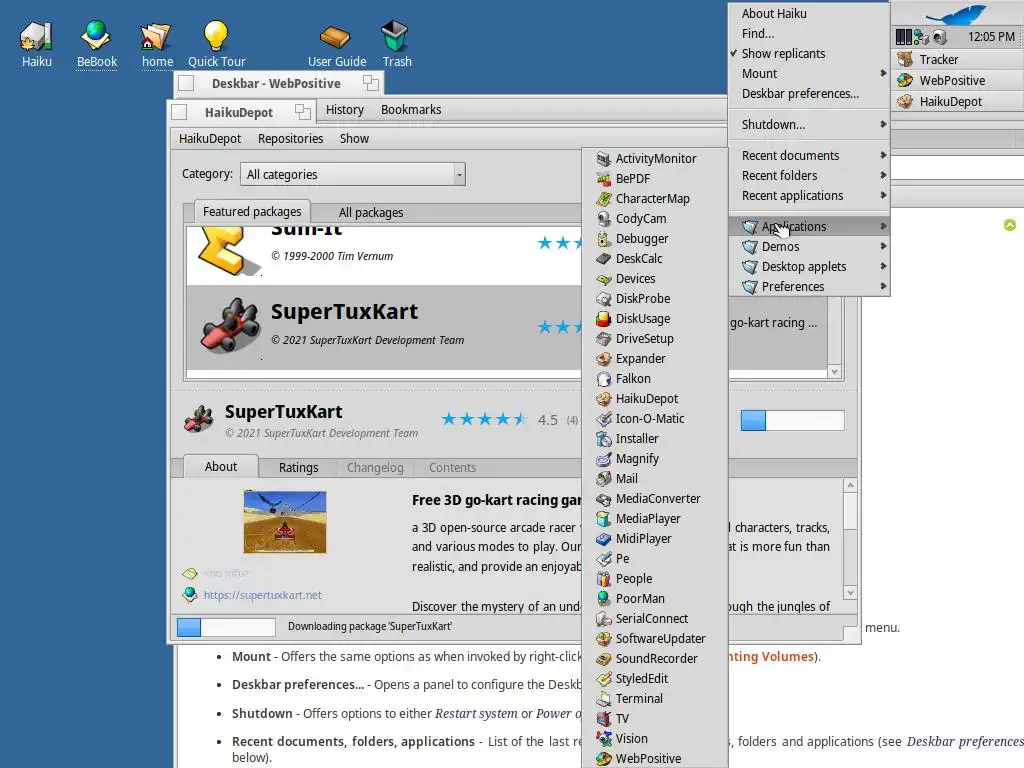Launch Mail from the Applications list
Image resolution: width=1024 pixels, height=768 pixels.
[654, 479]
